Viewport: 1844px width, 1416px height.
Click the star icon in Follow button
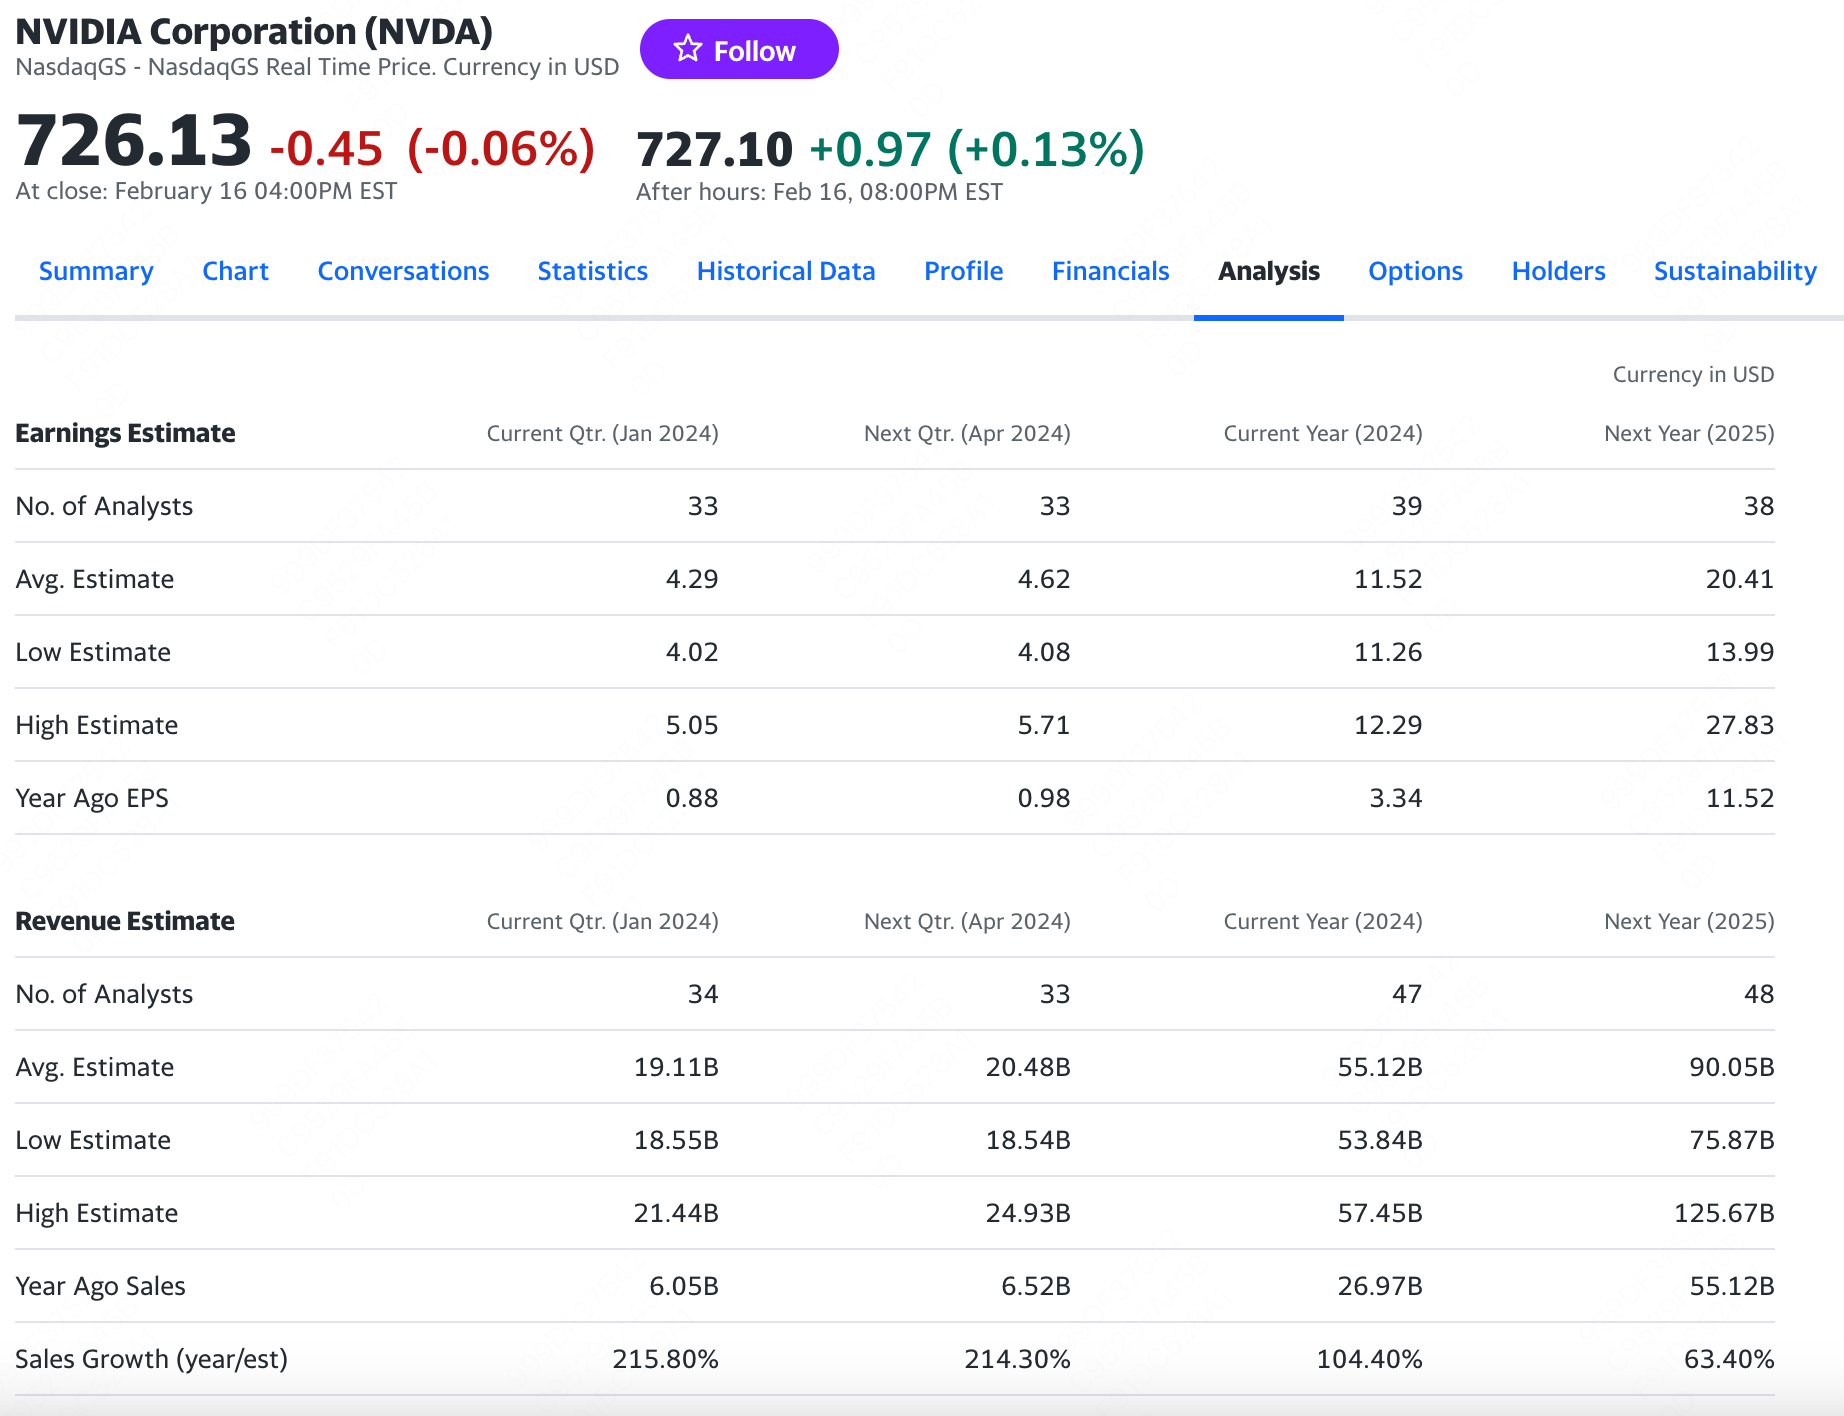[x=688, y=49]
